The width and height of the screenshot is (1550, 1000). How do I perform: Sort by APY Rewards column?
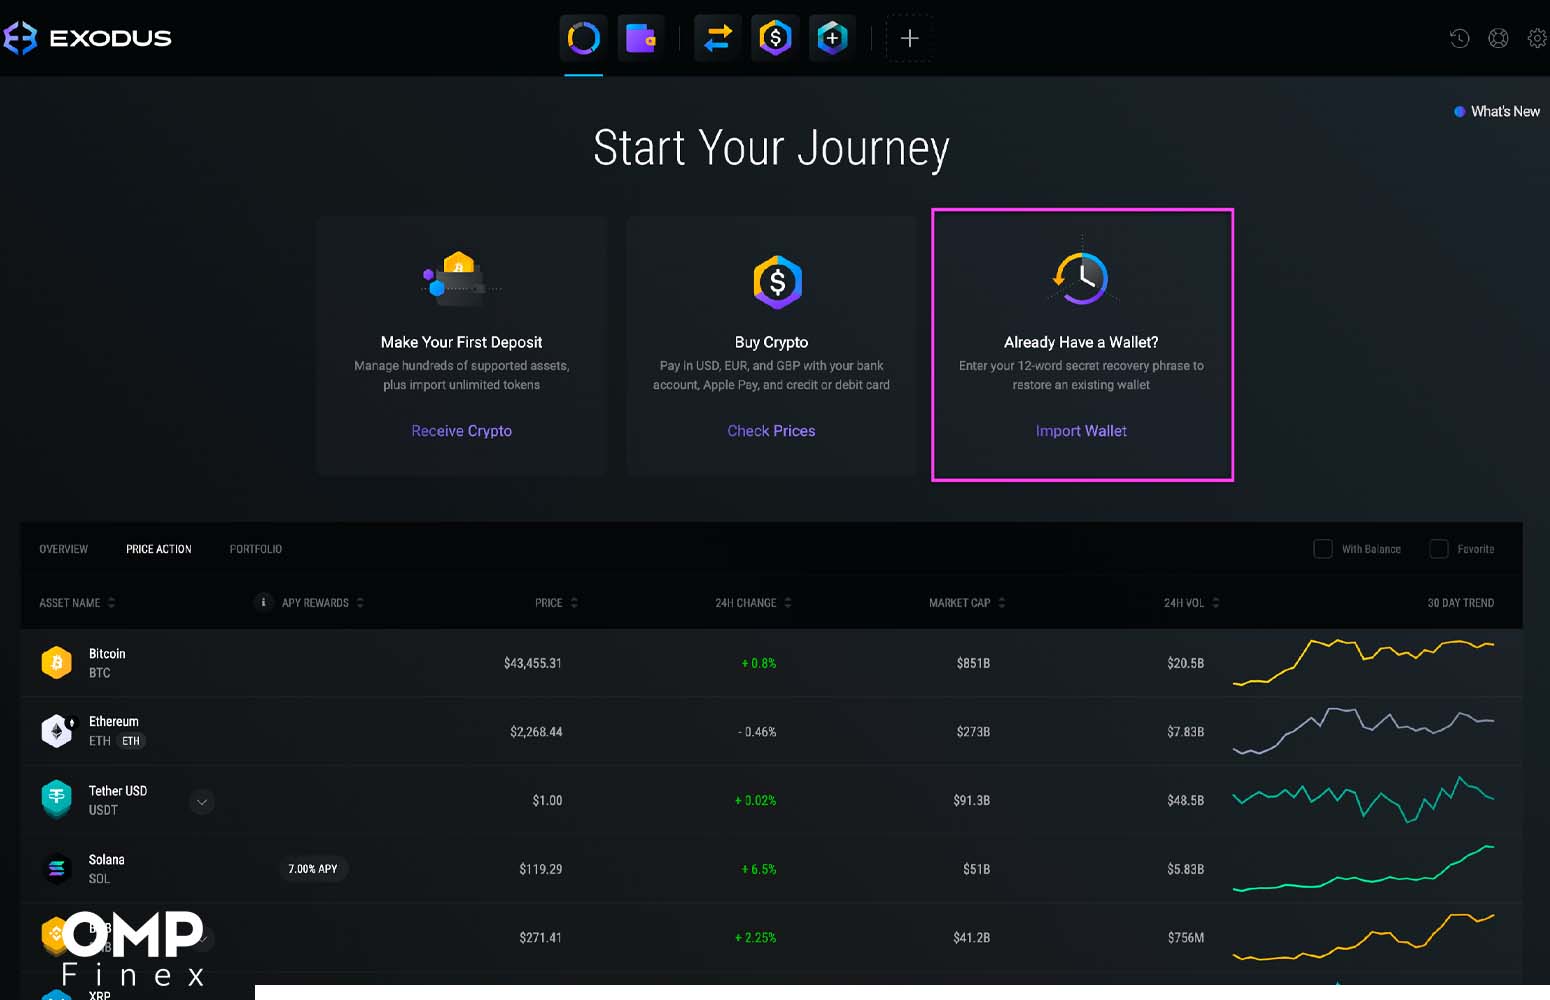(x=323, y=603)
